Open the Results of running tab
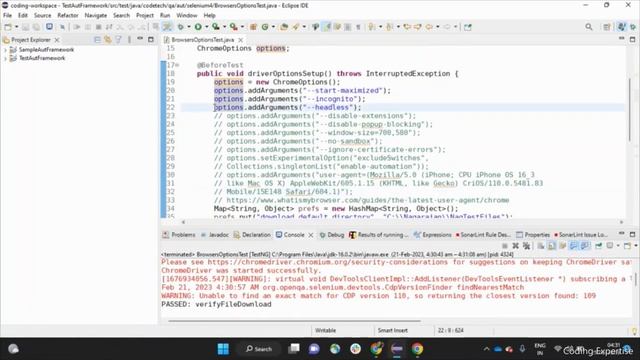Screen dimensions: 640x360 [x=378, y=235]
